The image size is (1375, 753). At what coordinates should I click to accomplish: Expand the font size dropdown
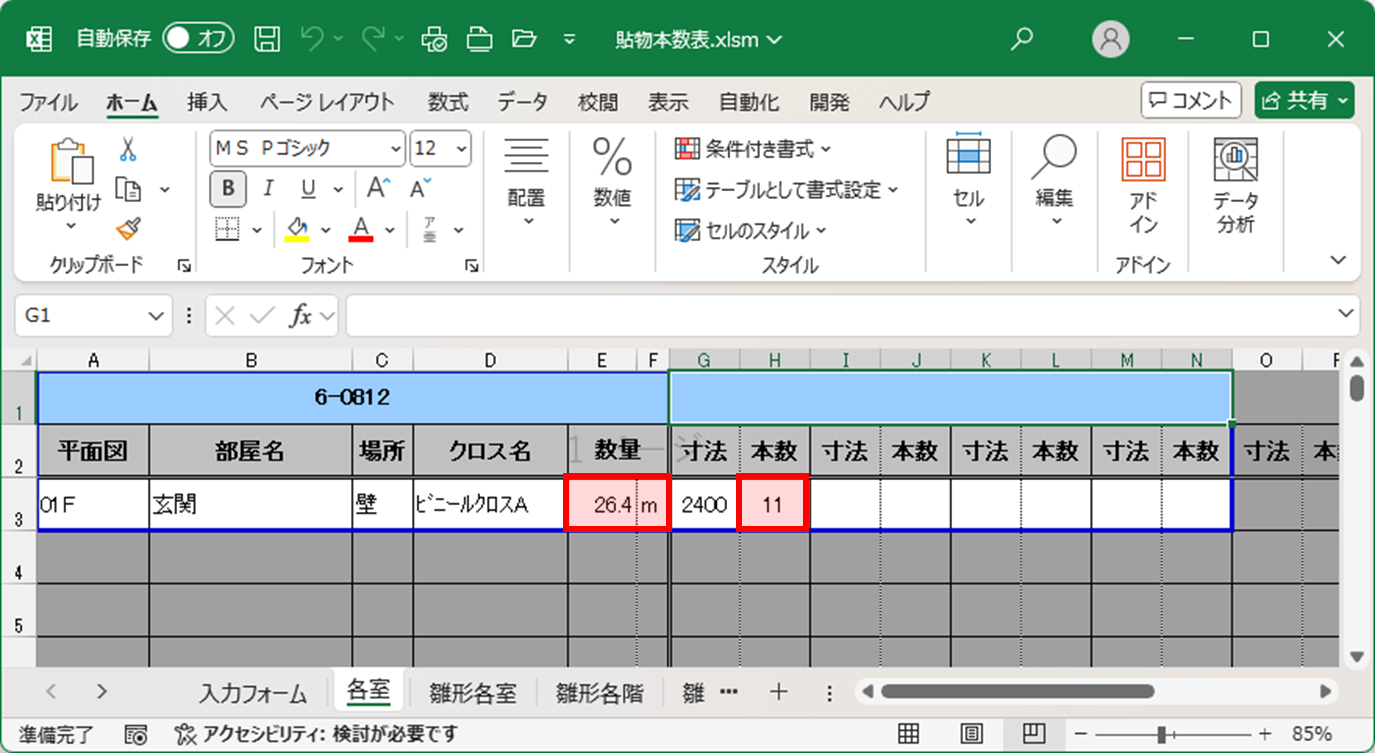pos(461,149)
